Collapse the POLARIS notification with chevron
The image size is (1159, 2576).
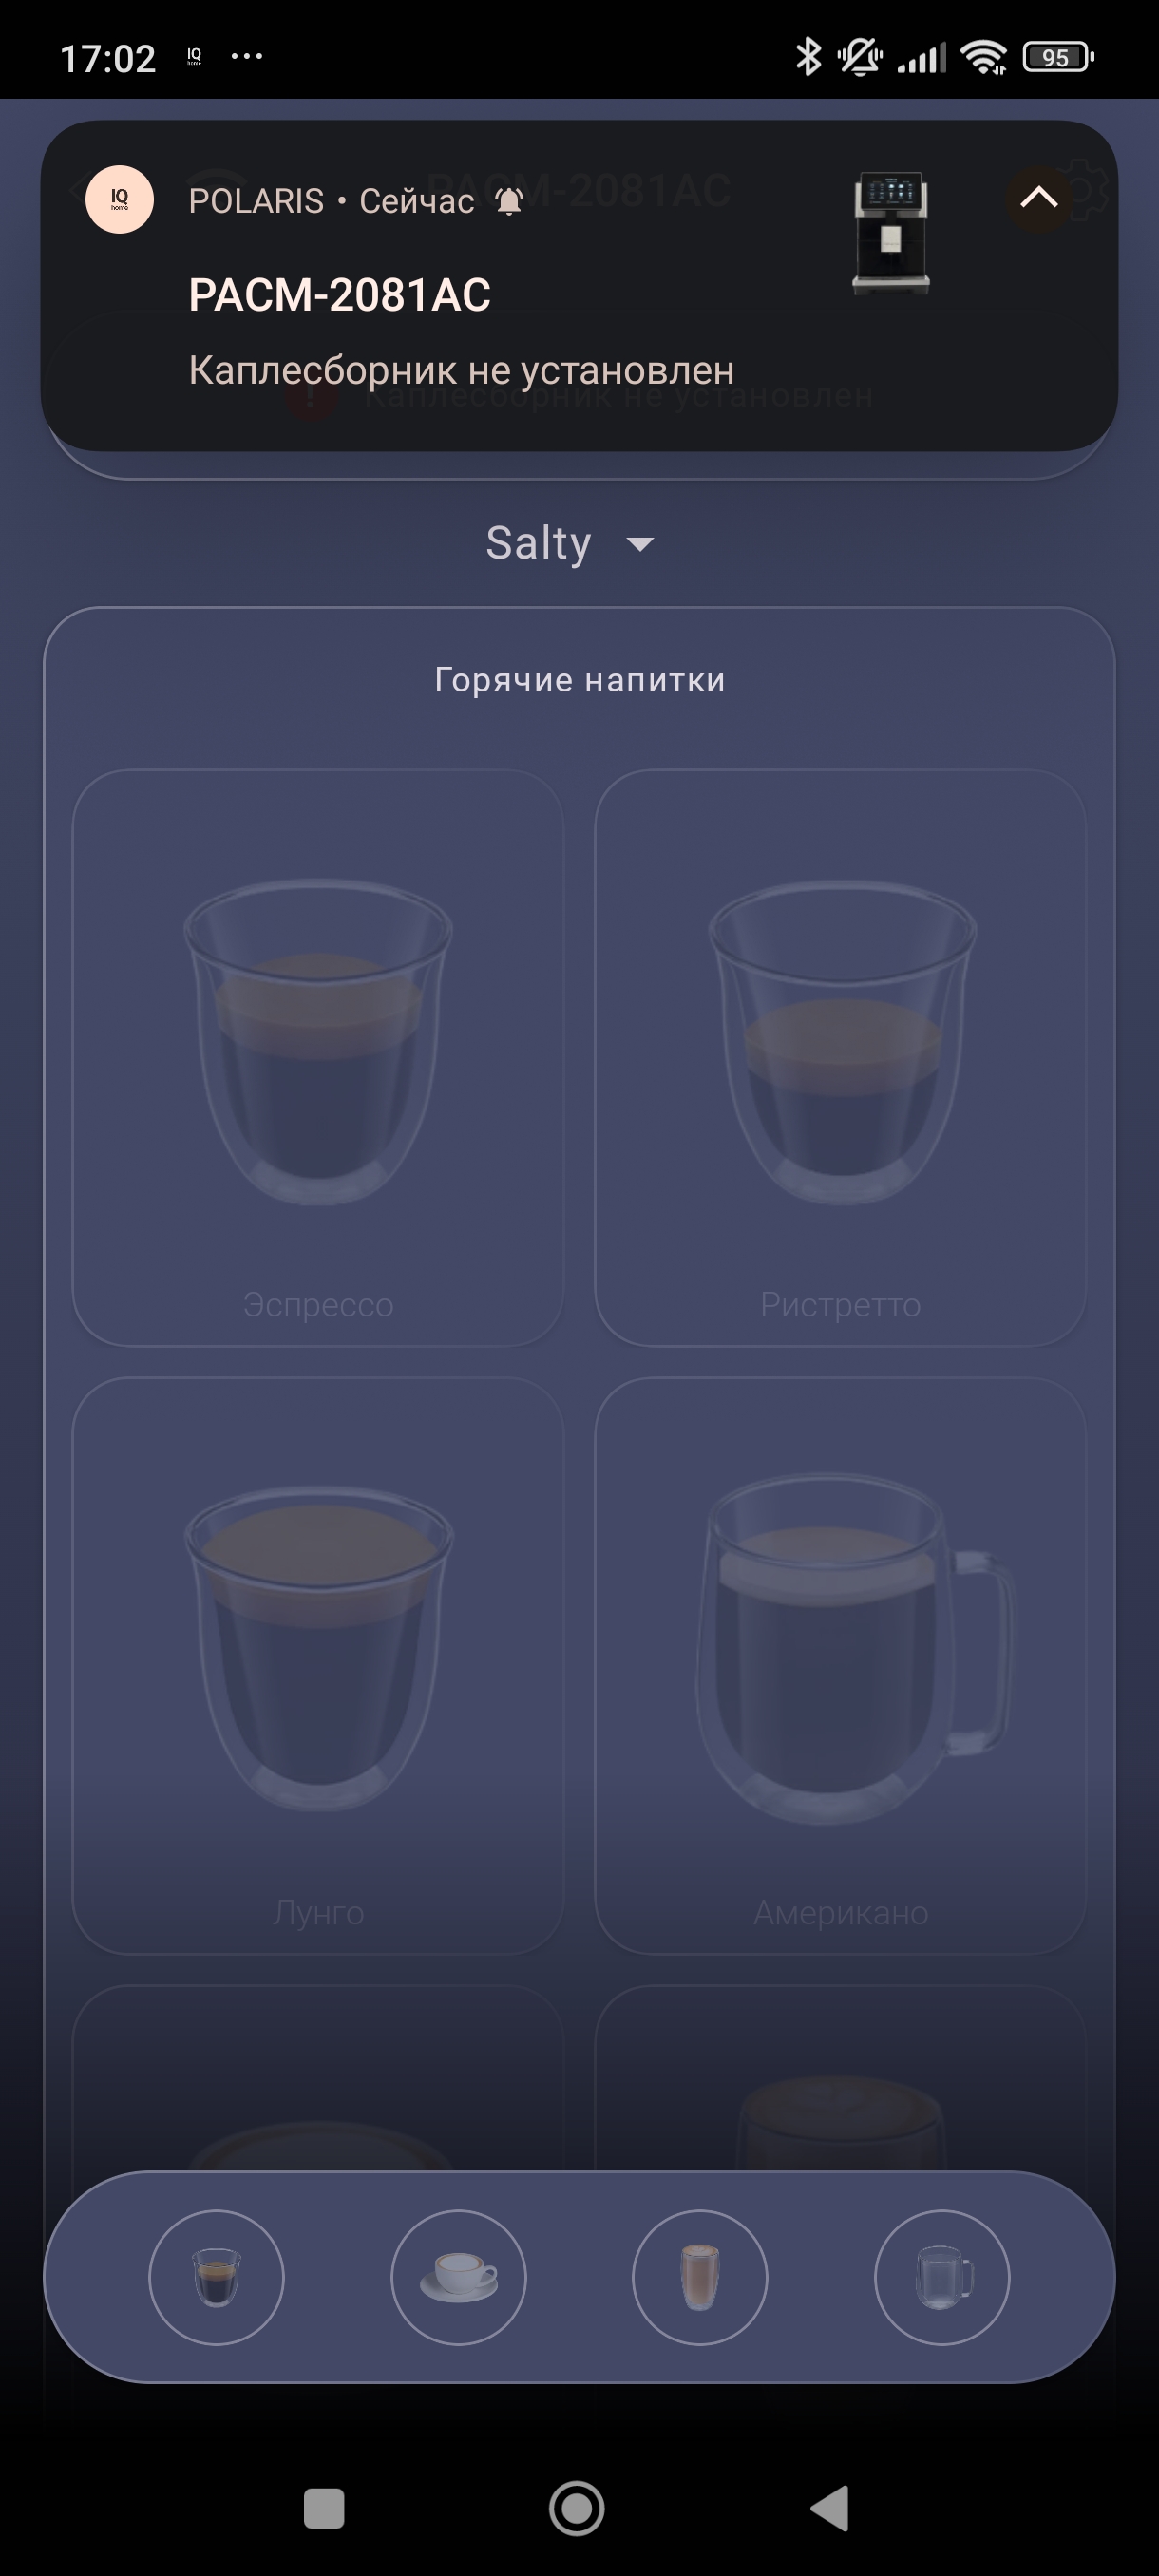tap(1038, 198)
